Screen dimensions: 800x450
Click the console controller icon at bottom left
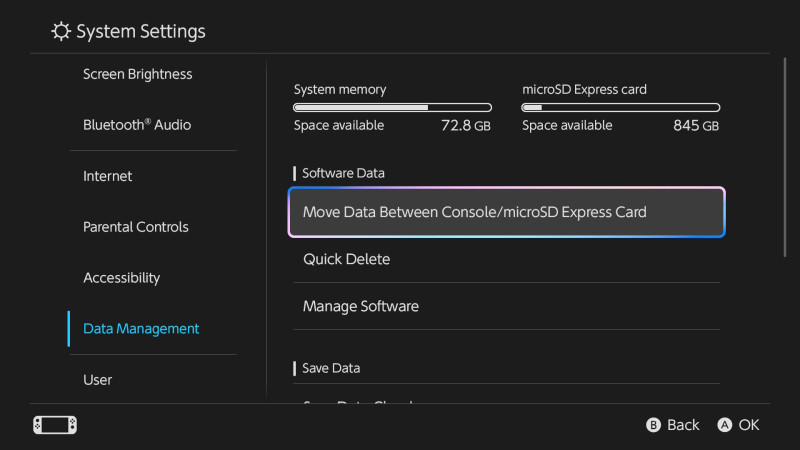click(54, 425)
